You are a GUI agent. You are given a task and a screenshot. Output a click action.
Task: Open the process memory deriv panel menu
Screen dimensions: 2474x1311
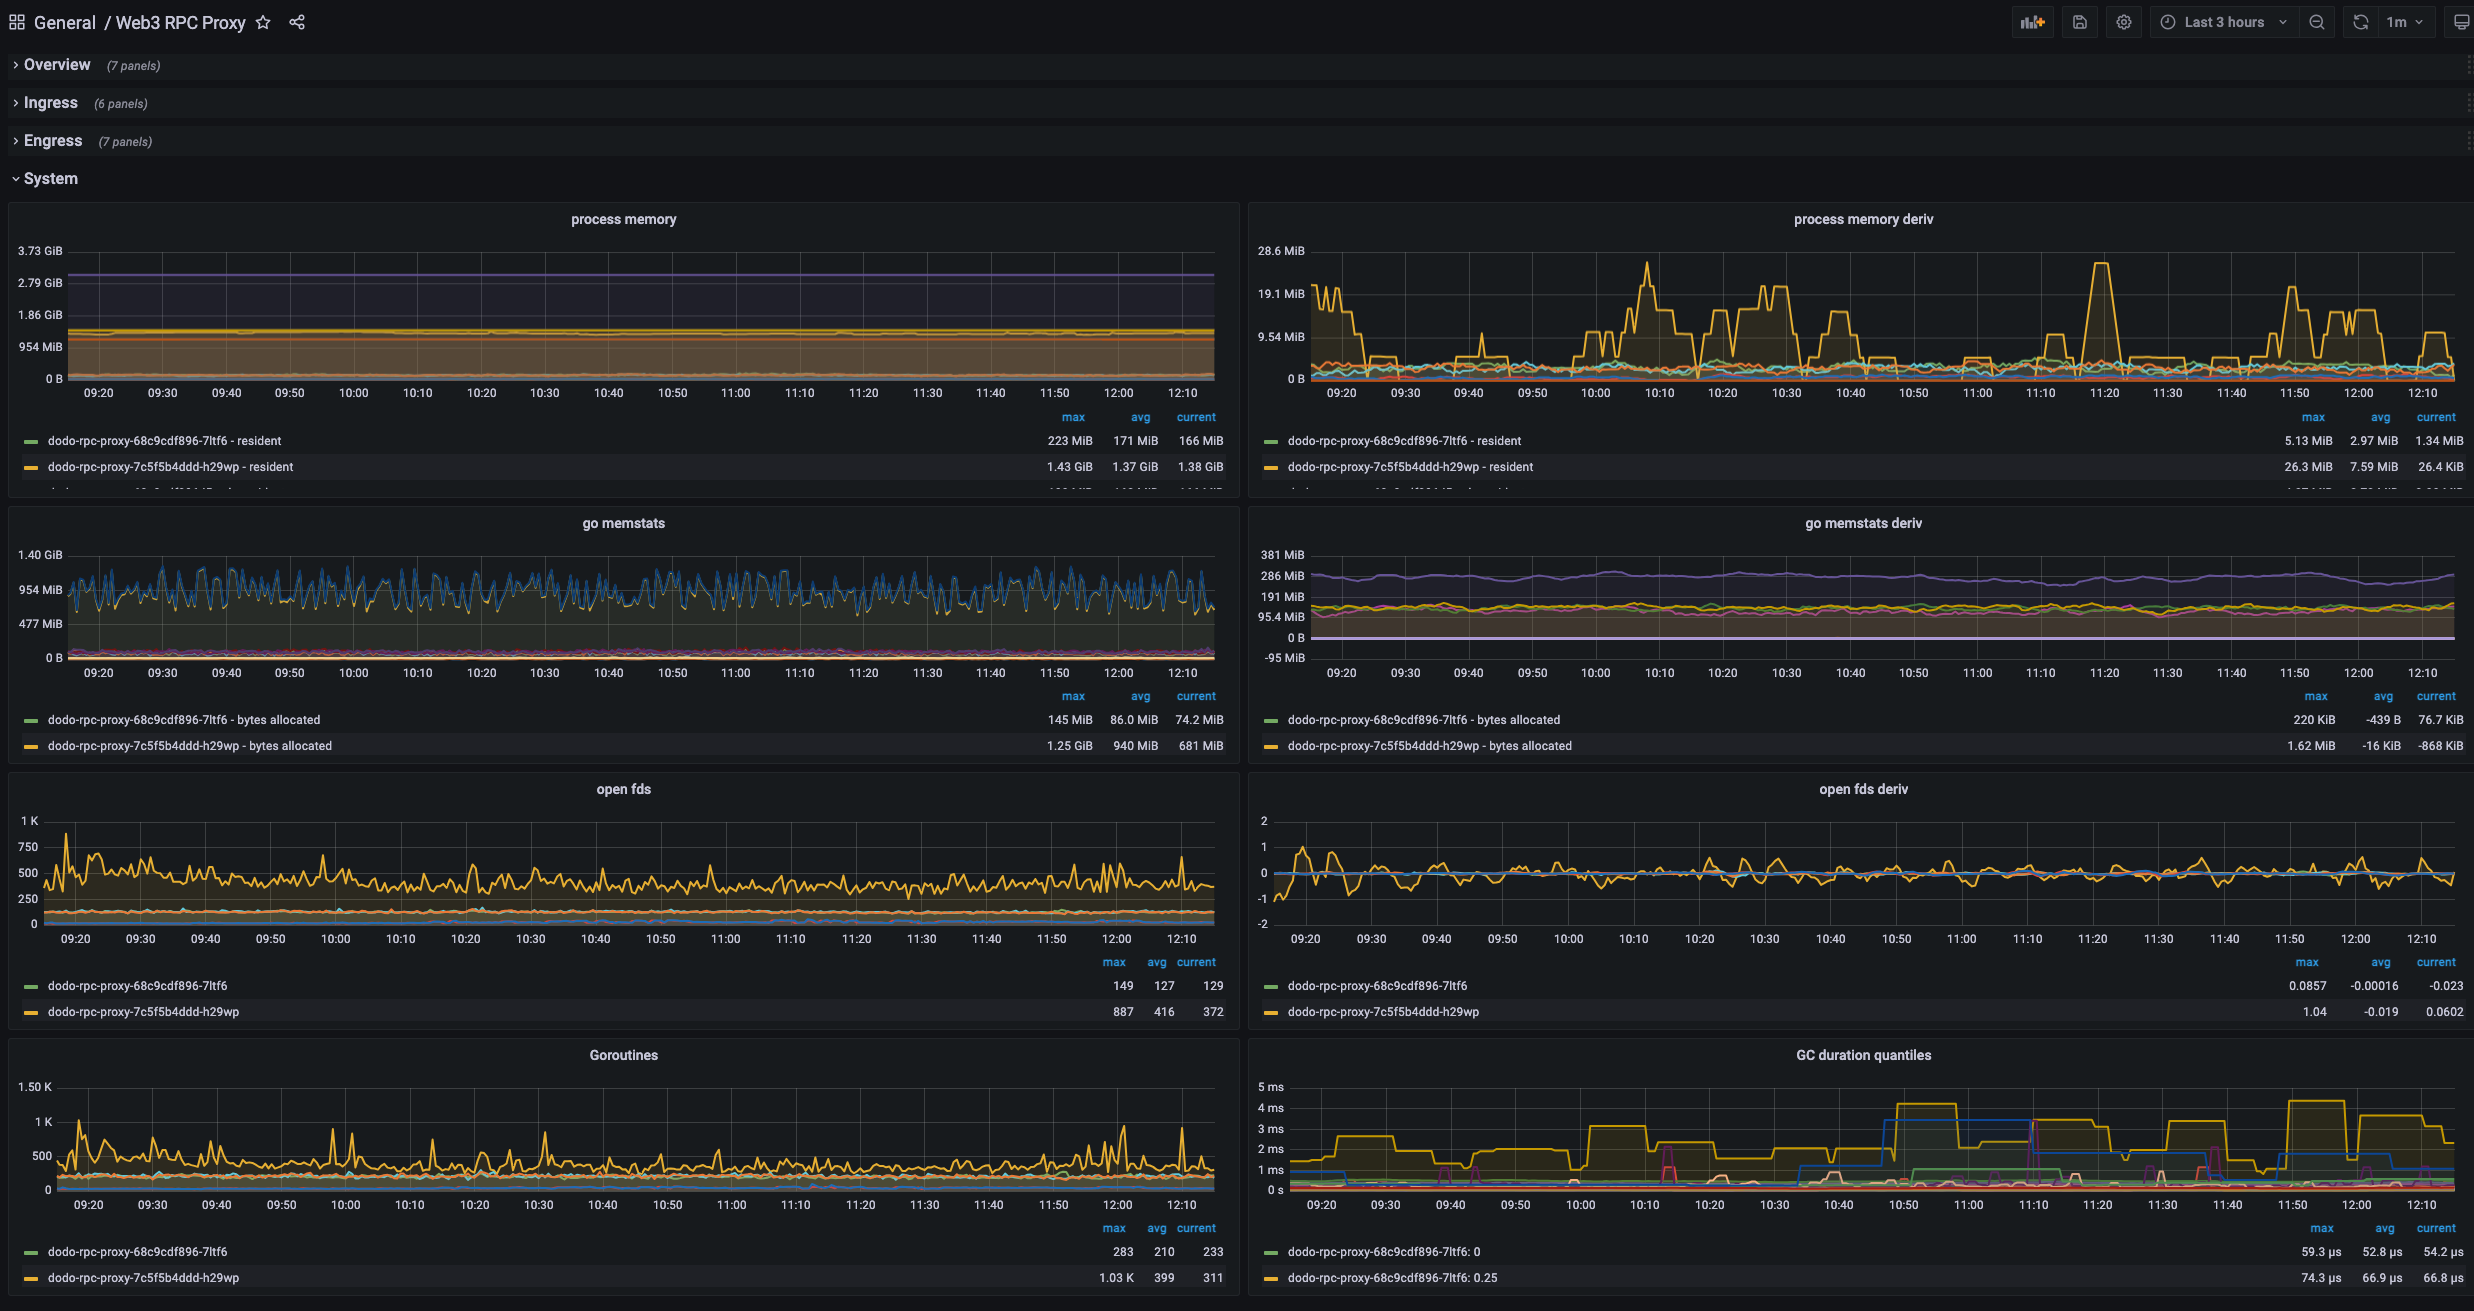pyautogui.click(x=1864, y=219)
